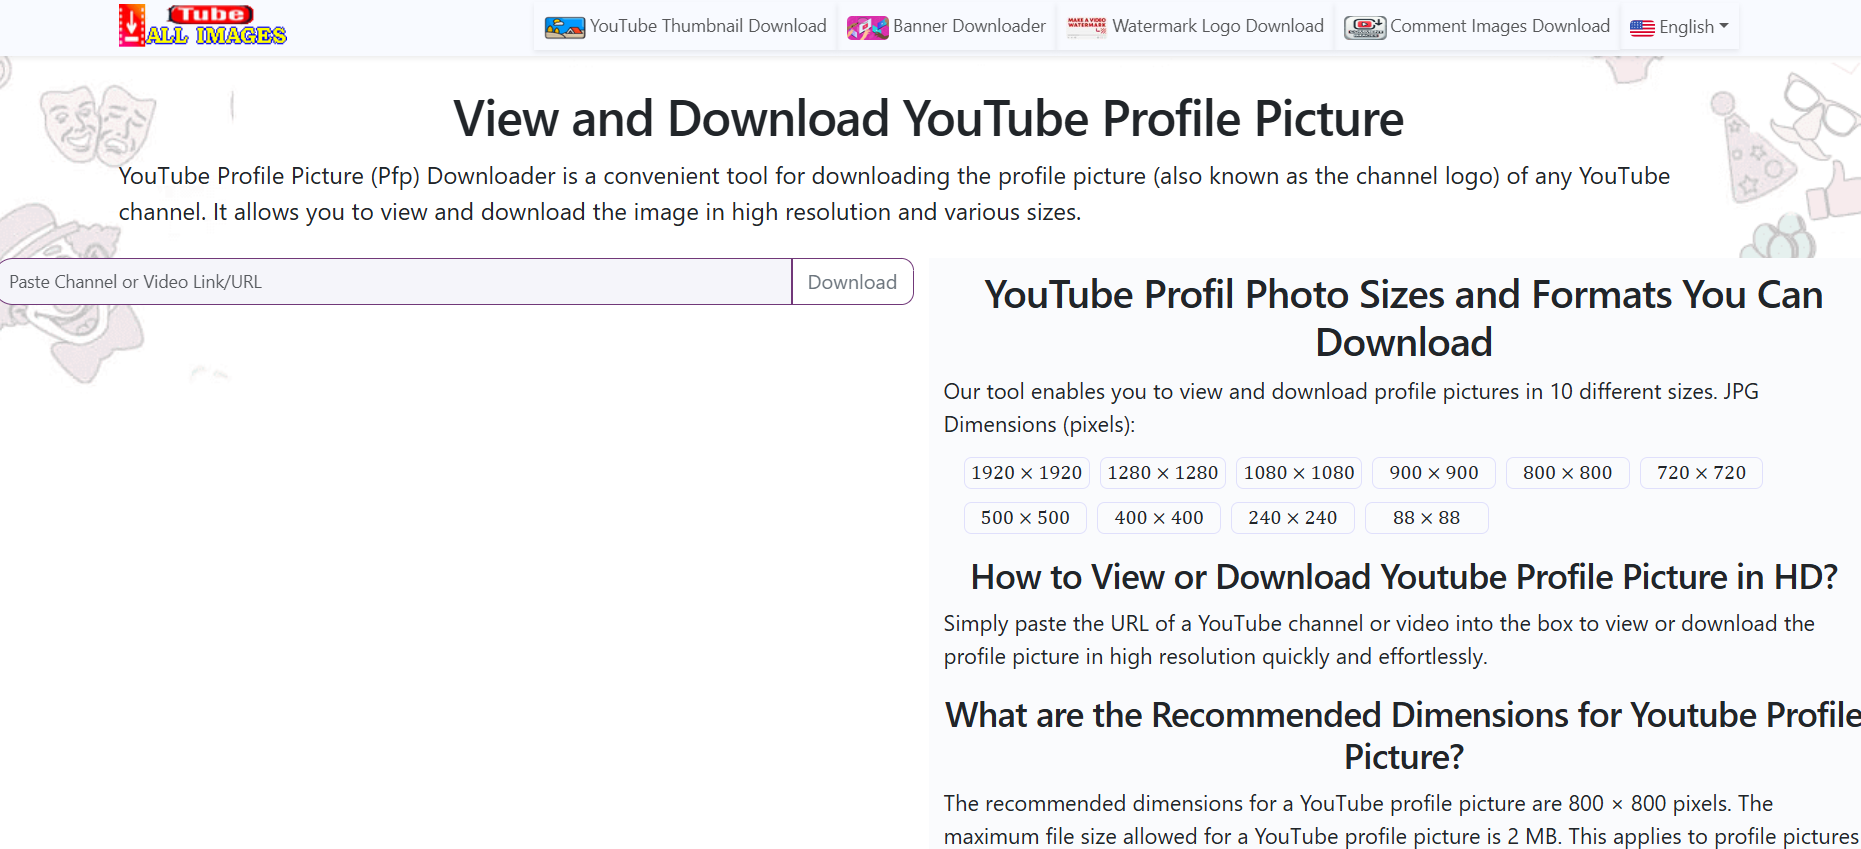Click the YouTube Thumbnail Download picture icon

tap(564, 28)
